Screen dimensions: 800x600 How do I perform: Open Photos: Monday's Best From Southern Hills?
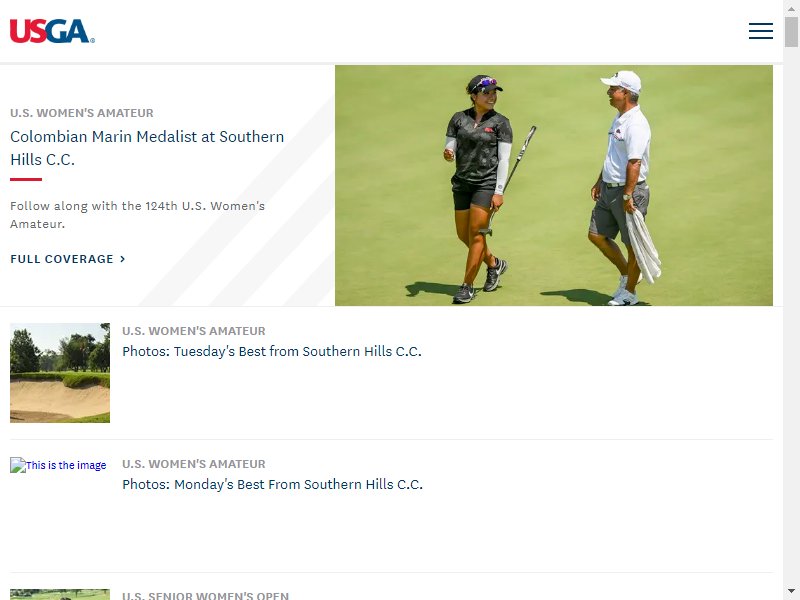tap(272, 484)
